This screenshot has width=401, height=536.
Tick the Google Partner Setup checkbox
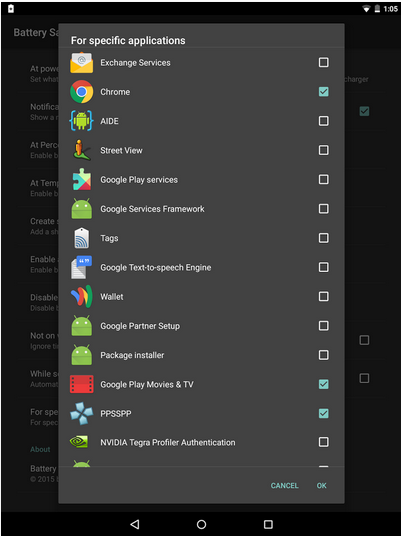(323, 325)
